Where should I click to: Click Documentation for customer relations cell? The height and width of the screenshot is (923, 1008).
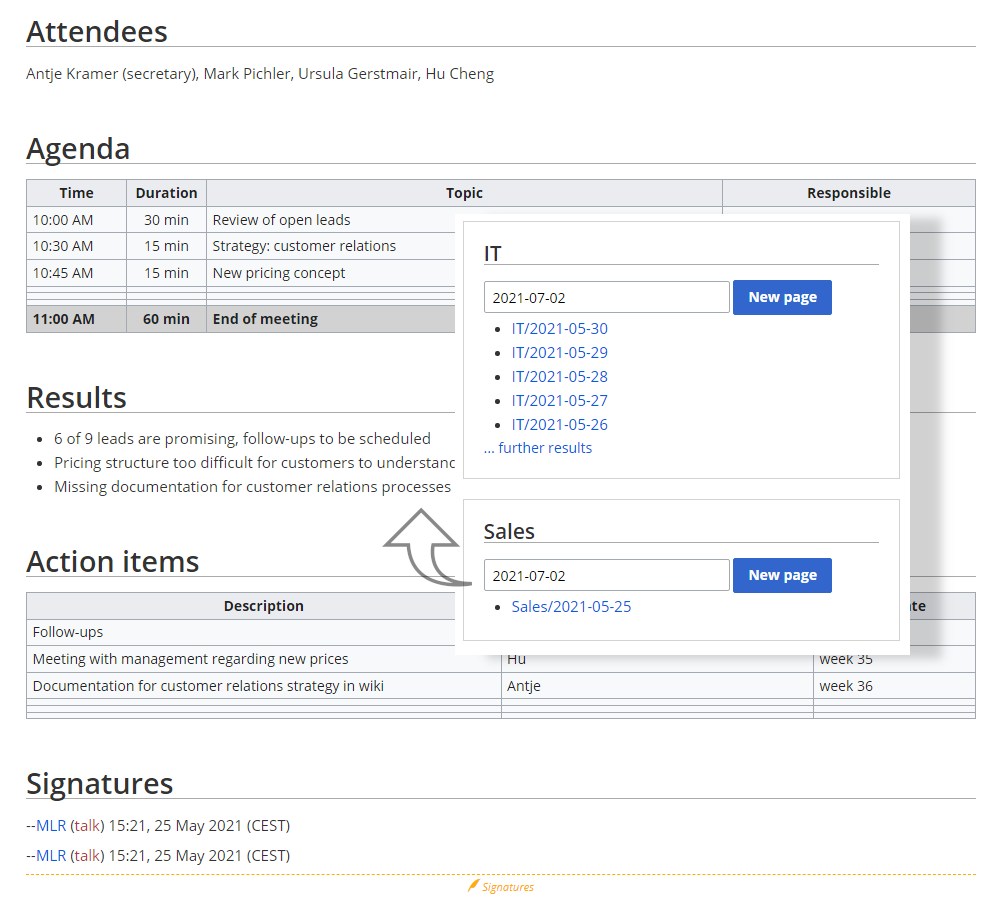264,686
